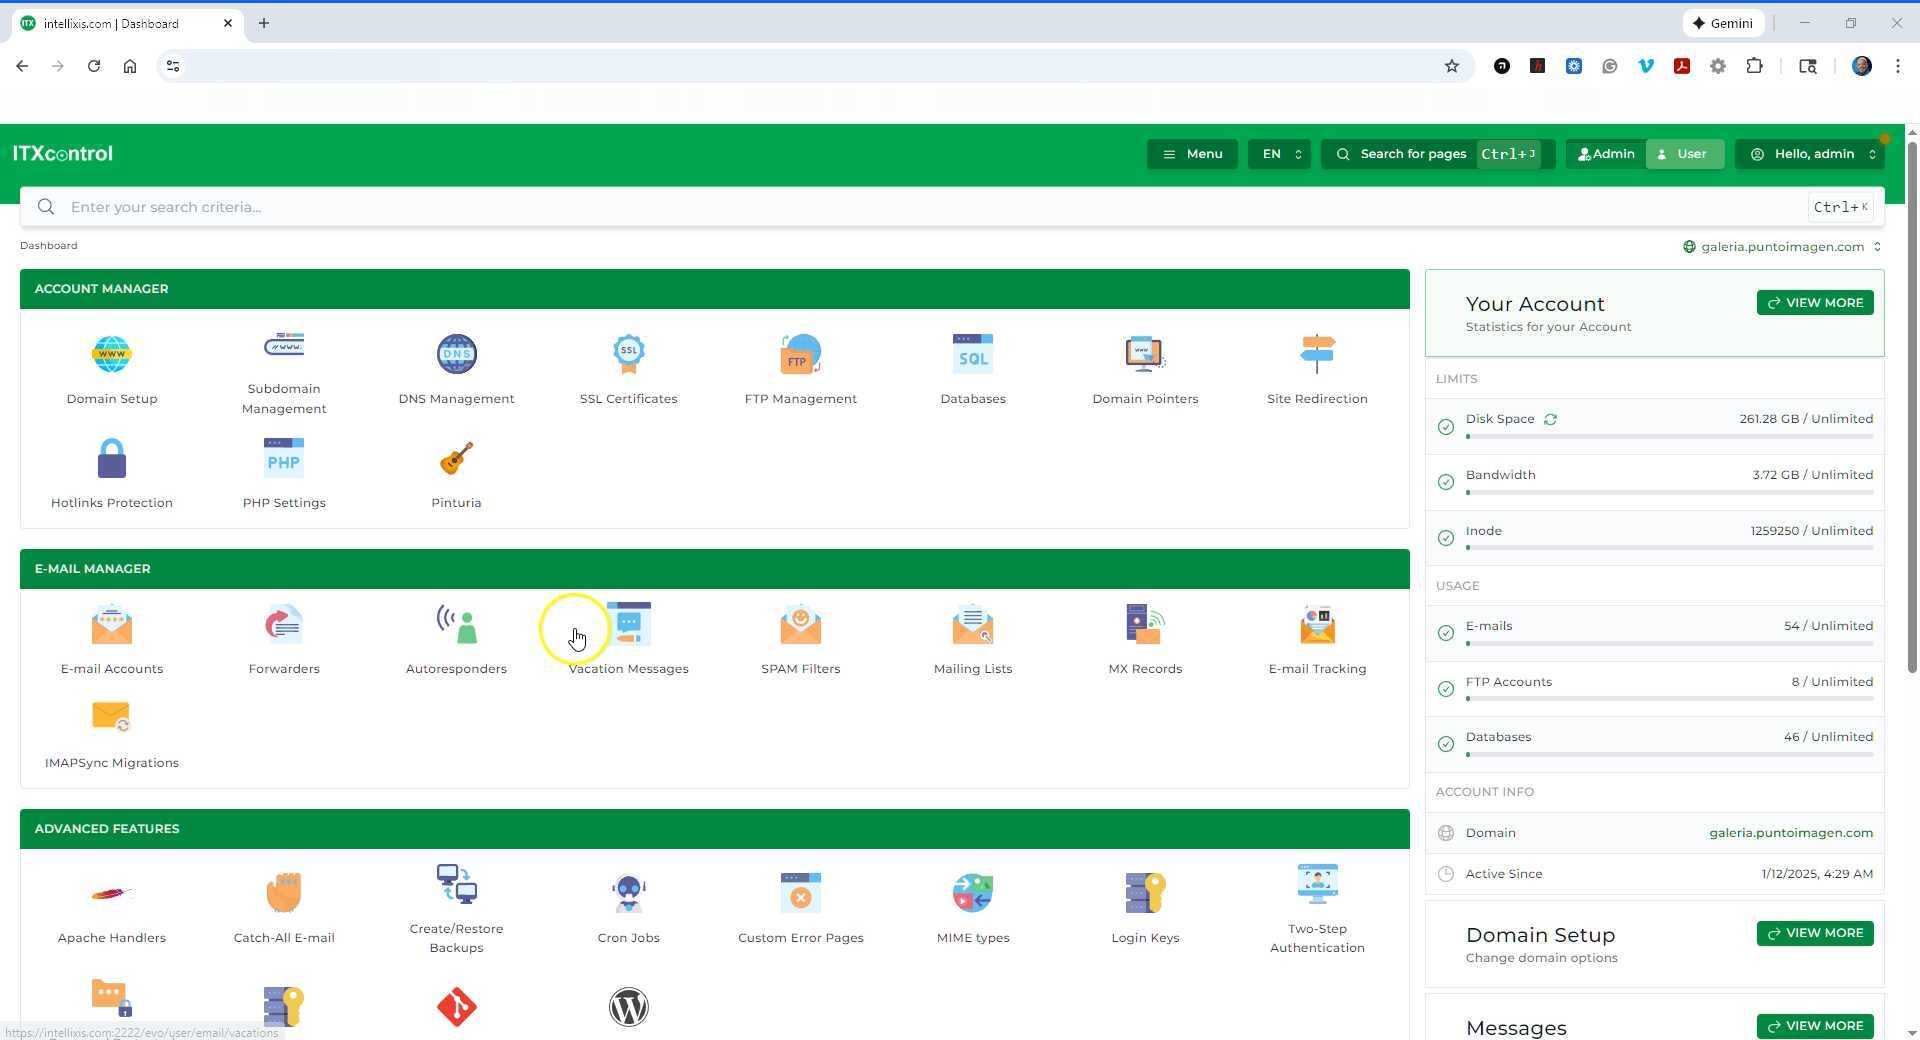1920x1040 pixels.
Task: Switch to User access level
Action: pos(1684,154)
